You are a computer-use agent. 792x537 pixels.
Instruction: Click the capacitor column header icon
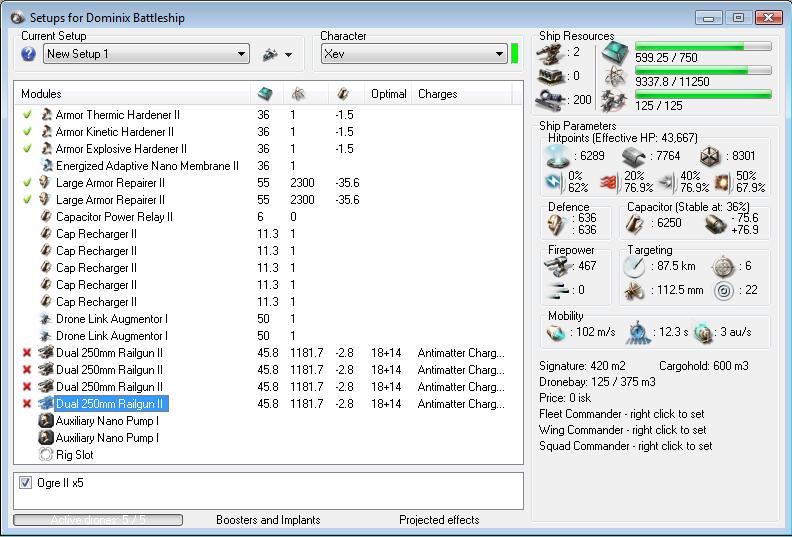tap(343, 93)
